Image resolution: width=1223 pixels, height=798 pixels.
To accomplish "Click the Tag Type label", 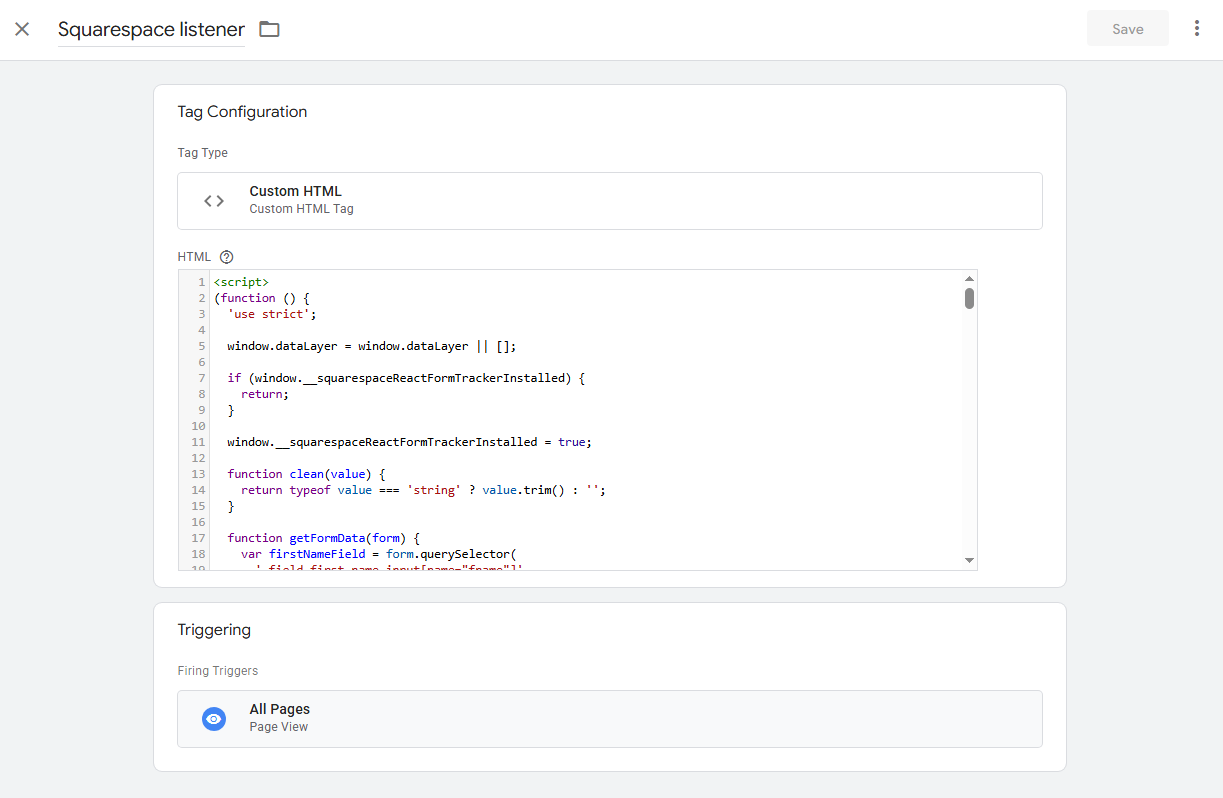I will tap(202, 153).
